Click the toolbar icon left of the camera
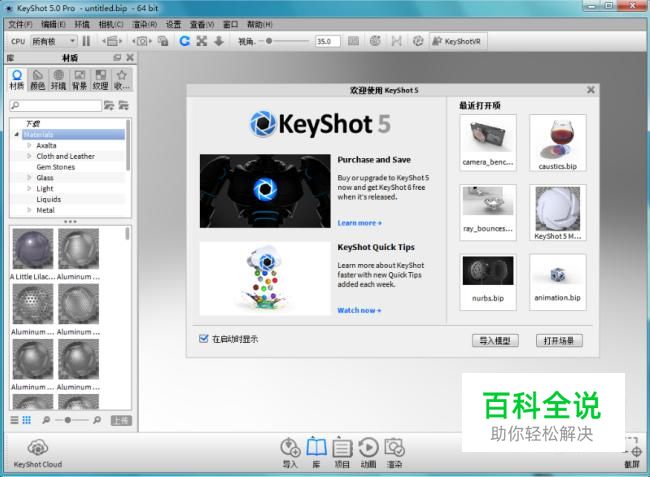The height and width of the screenshot is (477, 650). [112, 41]
